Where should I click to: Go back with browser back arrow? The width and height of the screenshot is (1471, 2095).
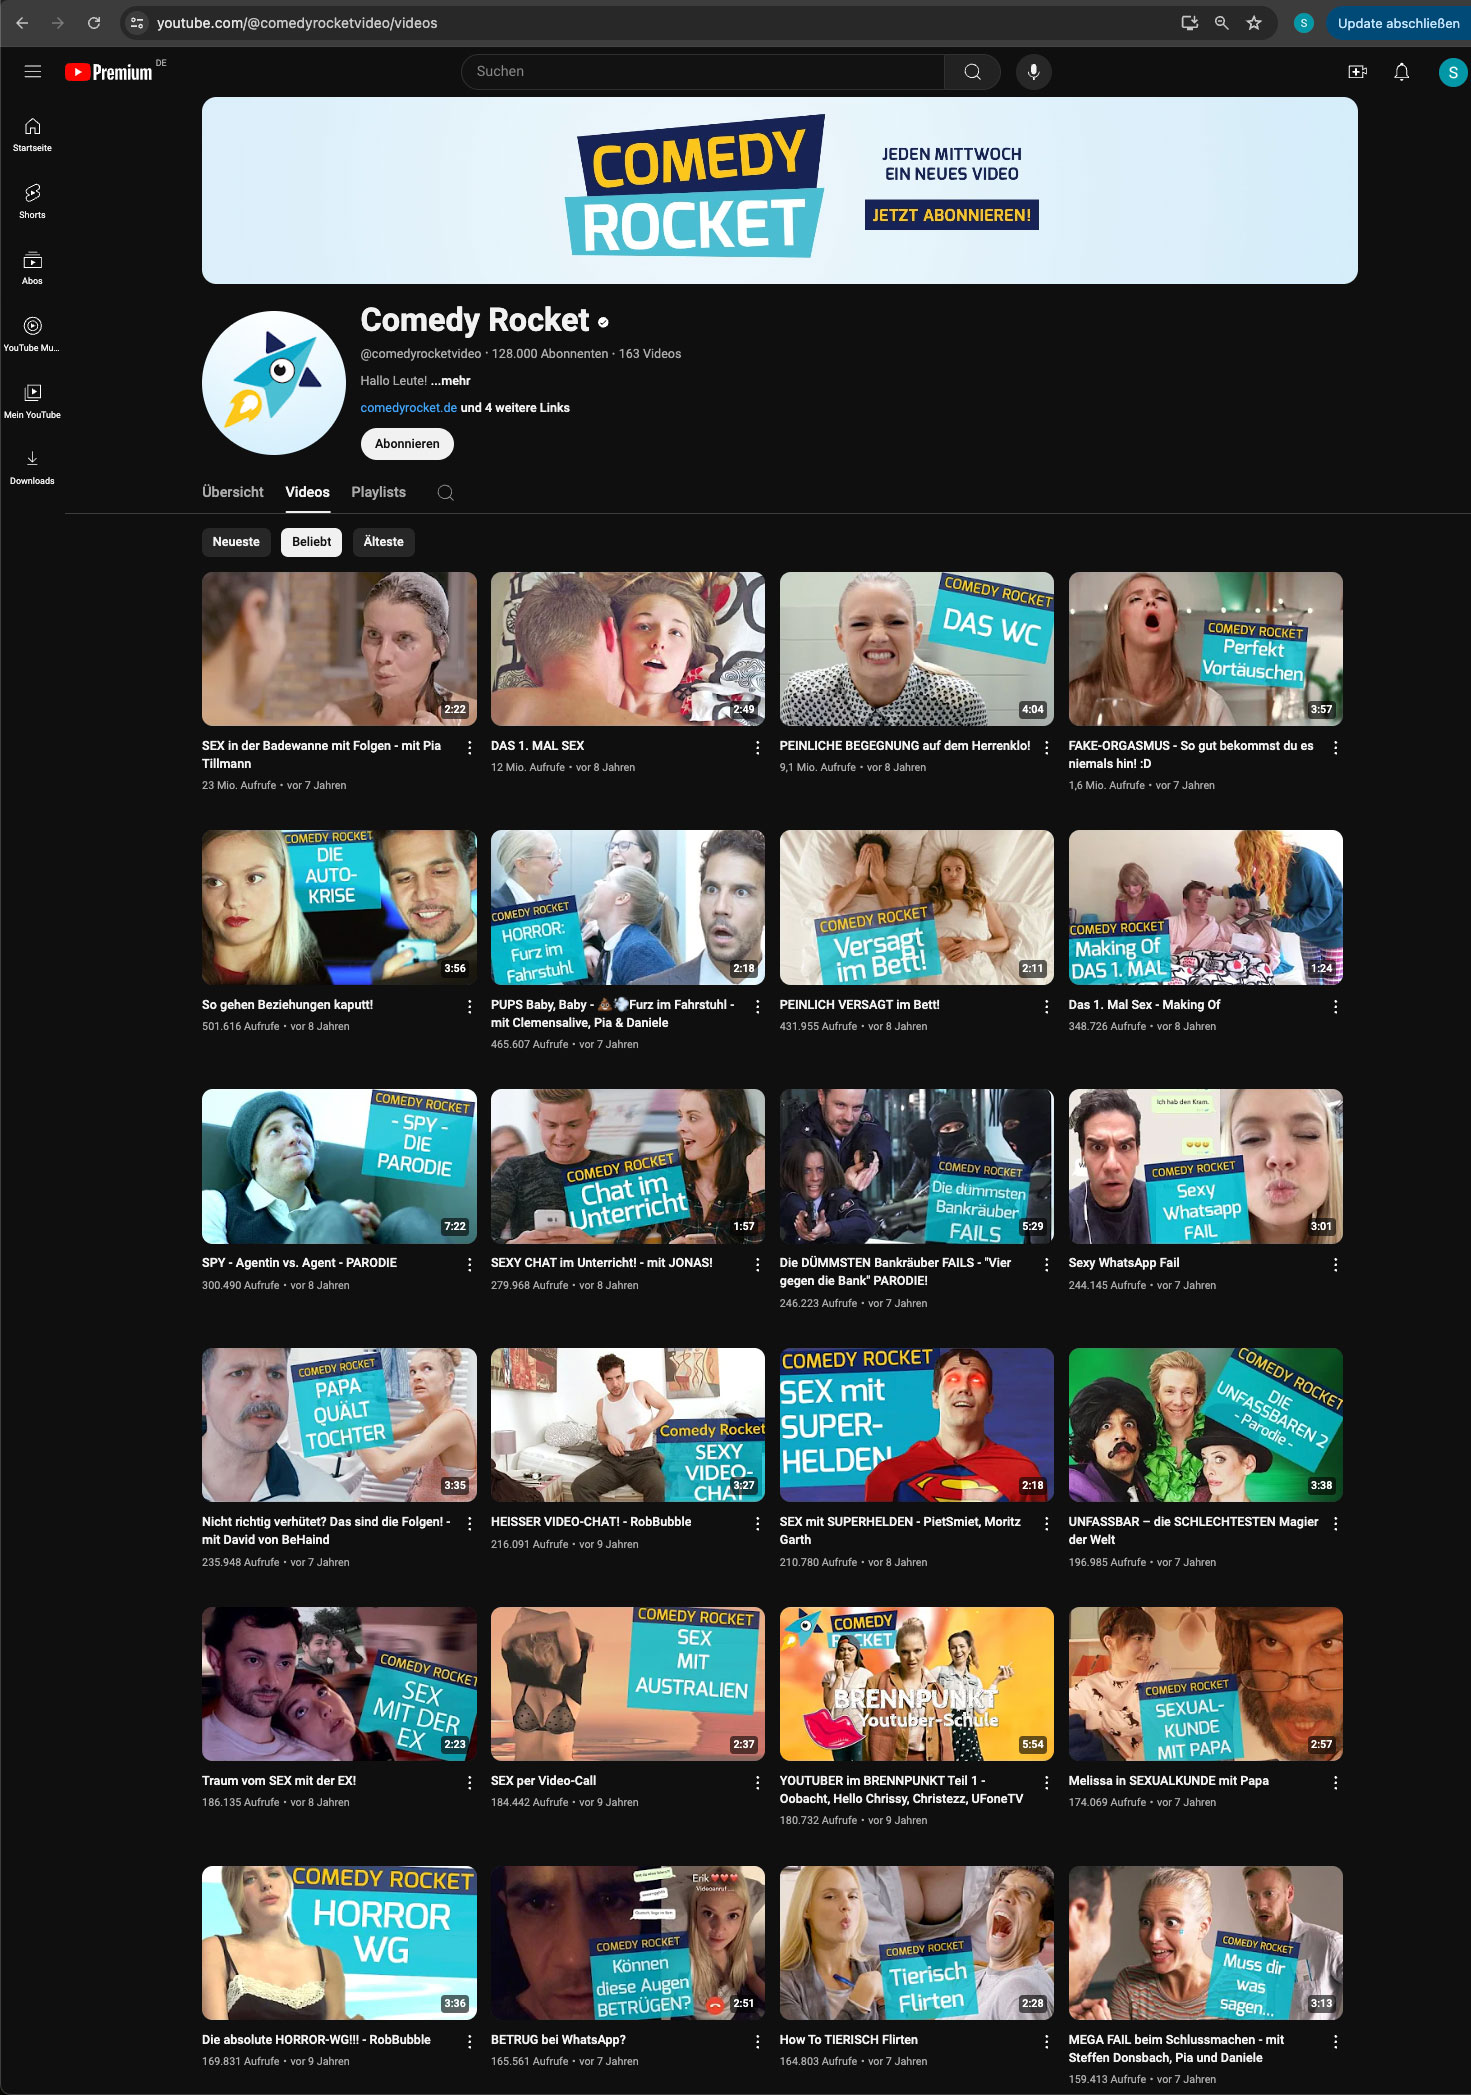coord(22,23)
